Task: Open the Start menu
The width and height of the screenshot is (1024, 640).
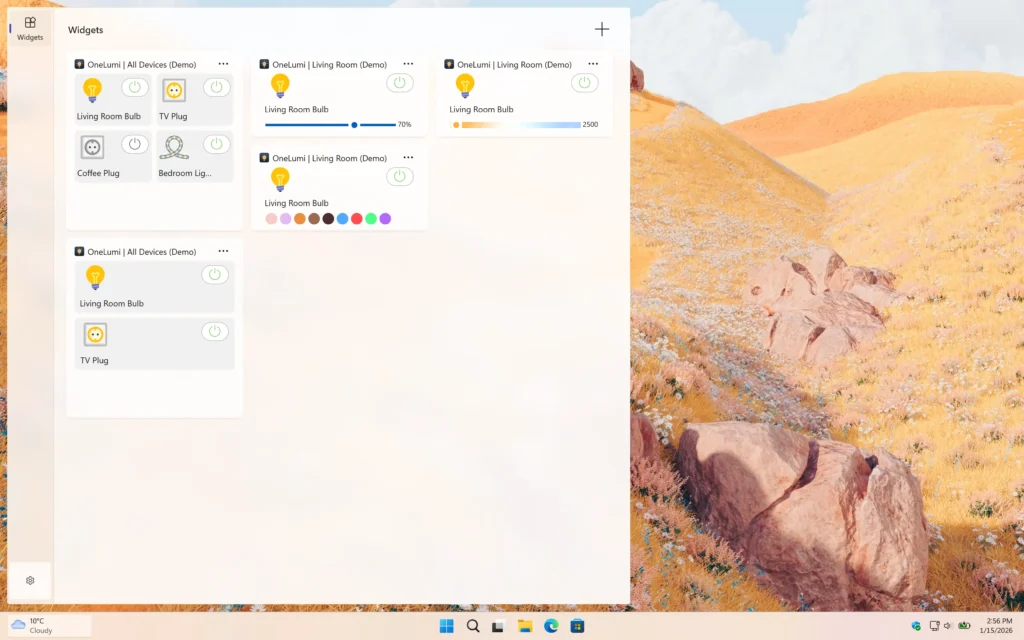Action: pos(446,625)
